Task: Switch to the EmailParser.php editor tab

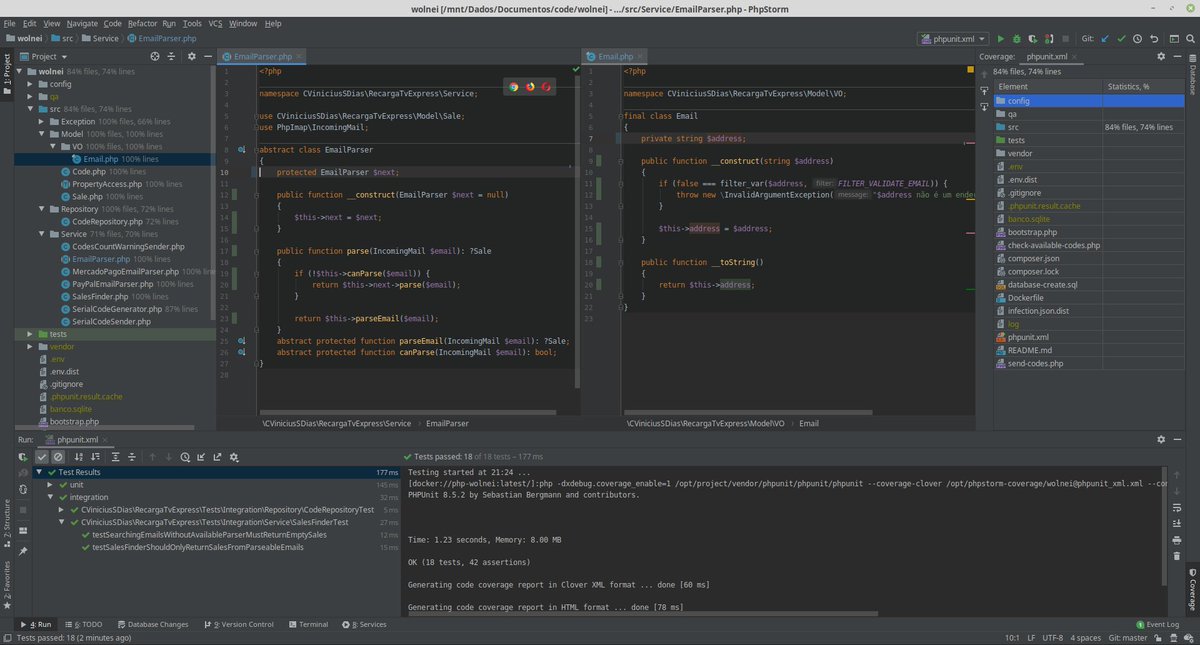Action: [262, 57]
